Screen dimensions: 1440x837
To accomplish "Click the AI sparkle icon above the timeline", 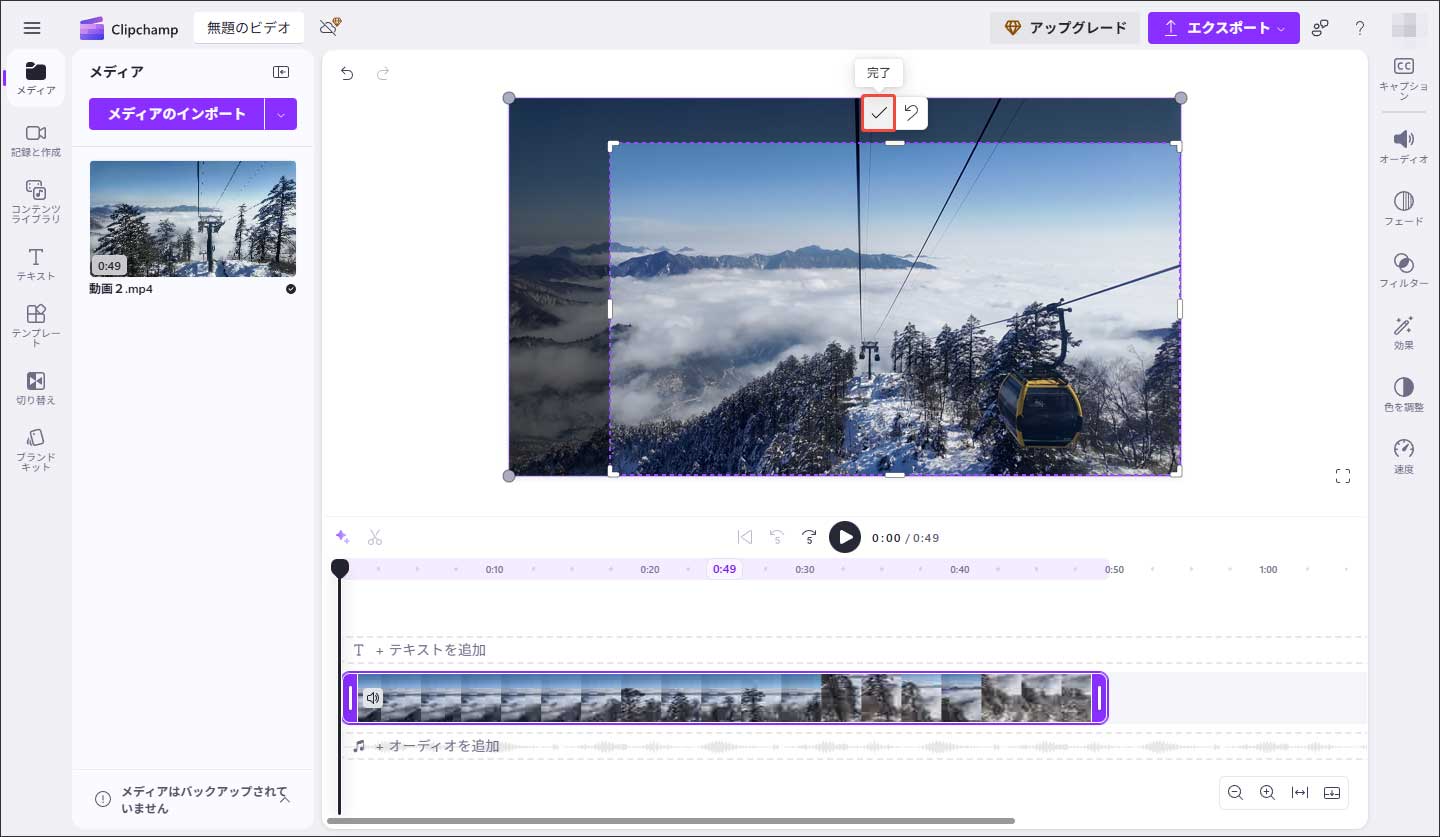I will pyautogui.click(x=343, y=537).
